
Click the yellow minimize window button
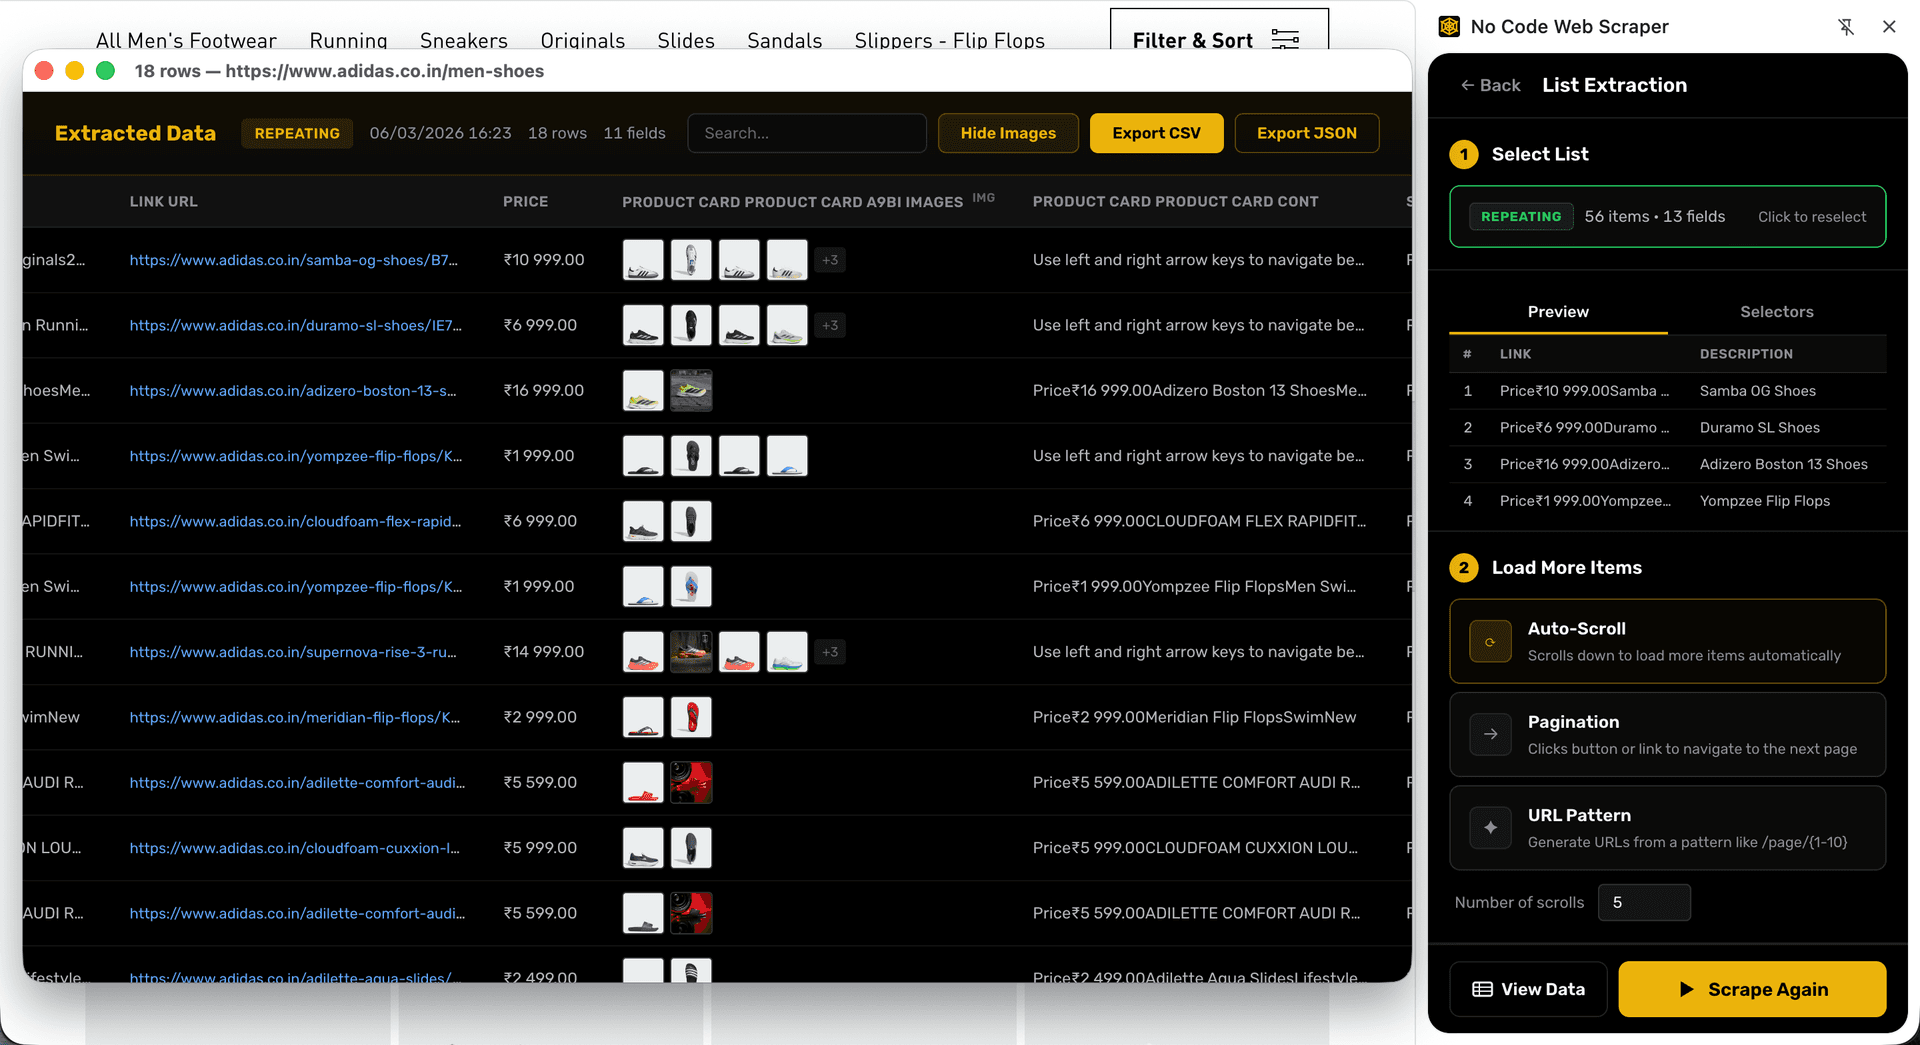click(x=74, y=71)
